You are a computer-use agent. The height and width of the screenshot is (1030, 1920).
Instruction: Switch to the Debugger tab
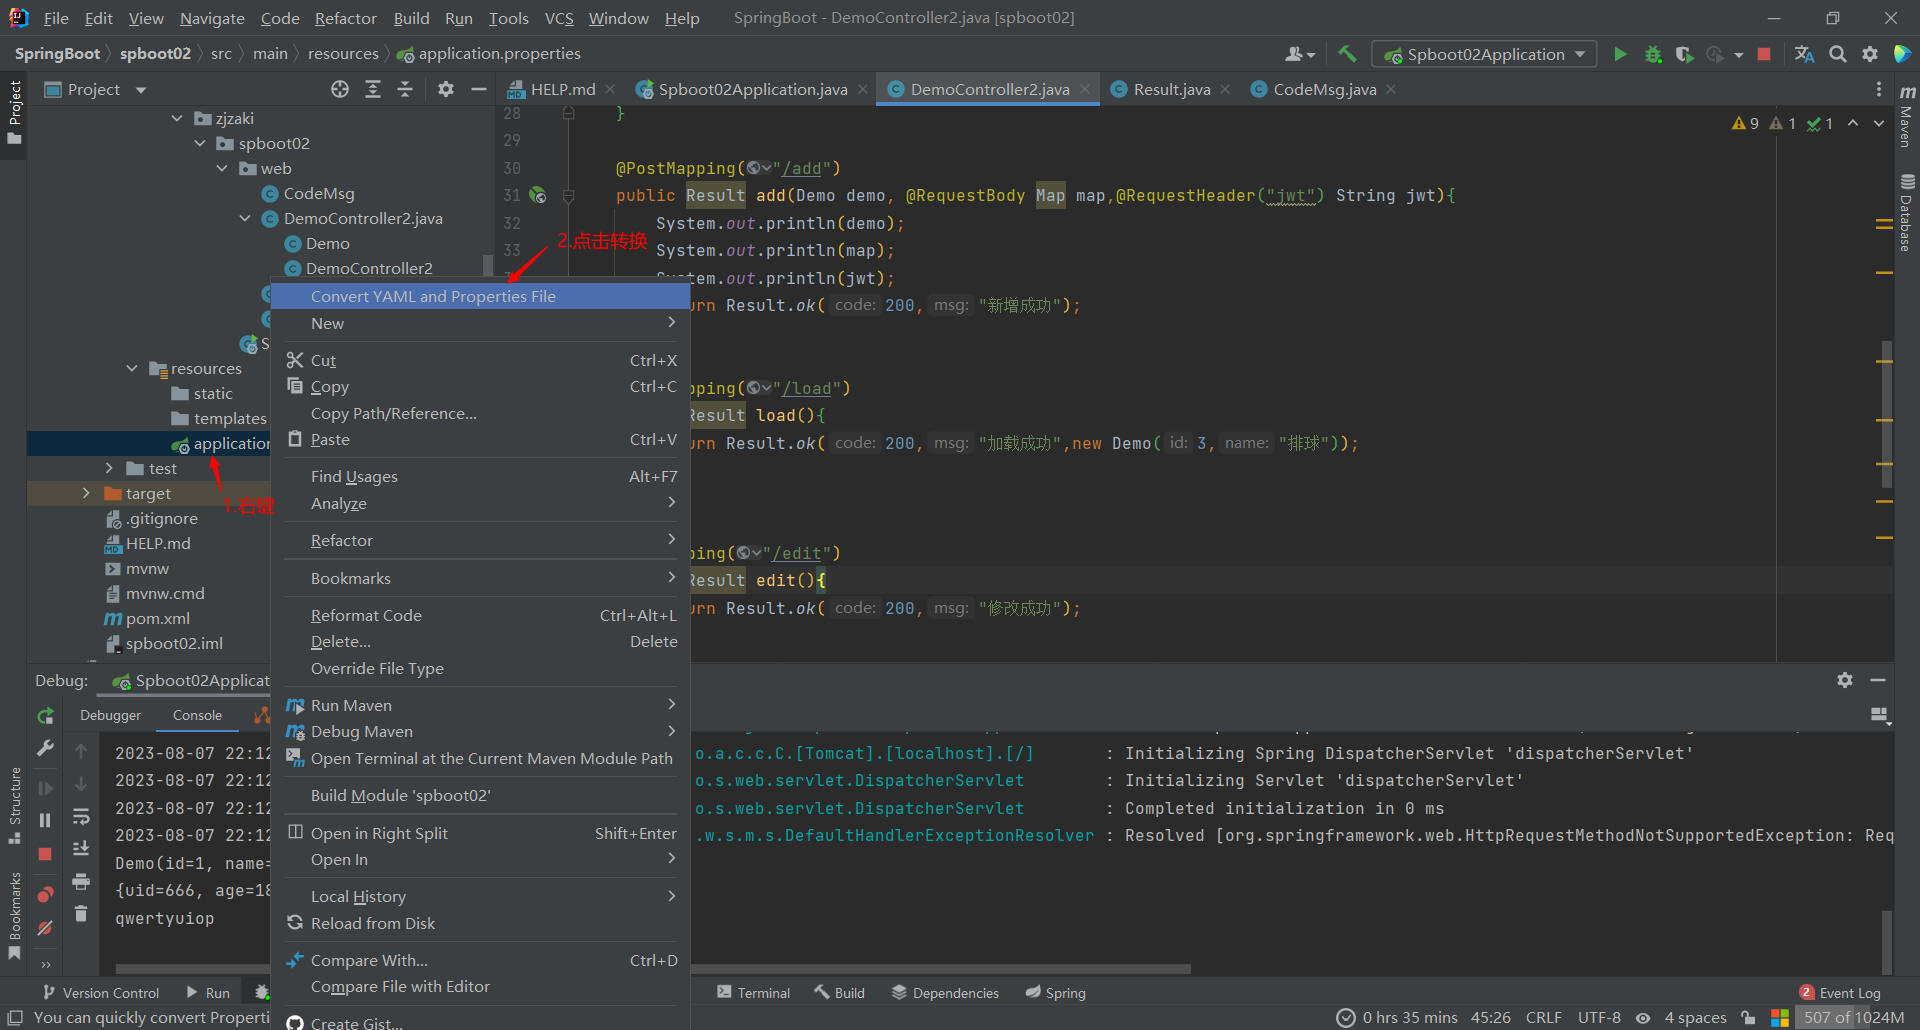tap(110, 715)
